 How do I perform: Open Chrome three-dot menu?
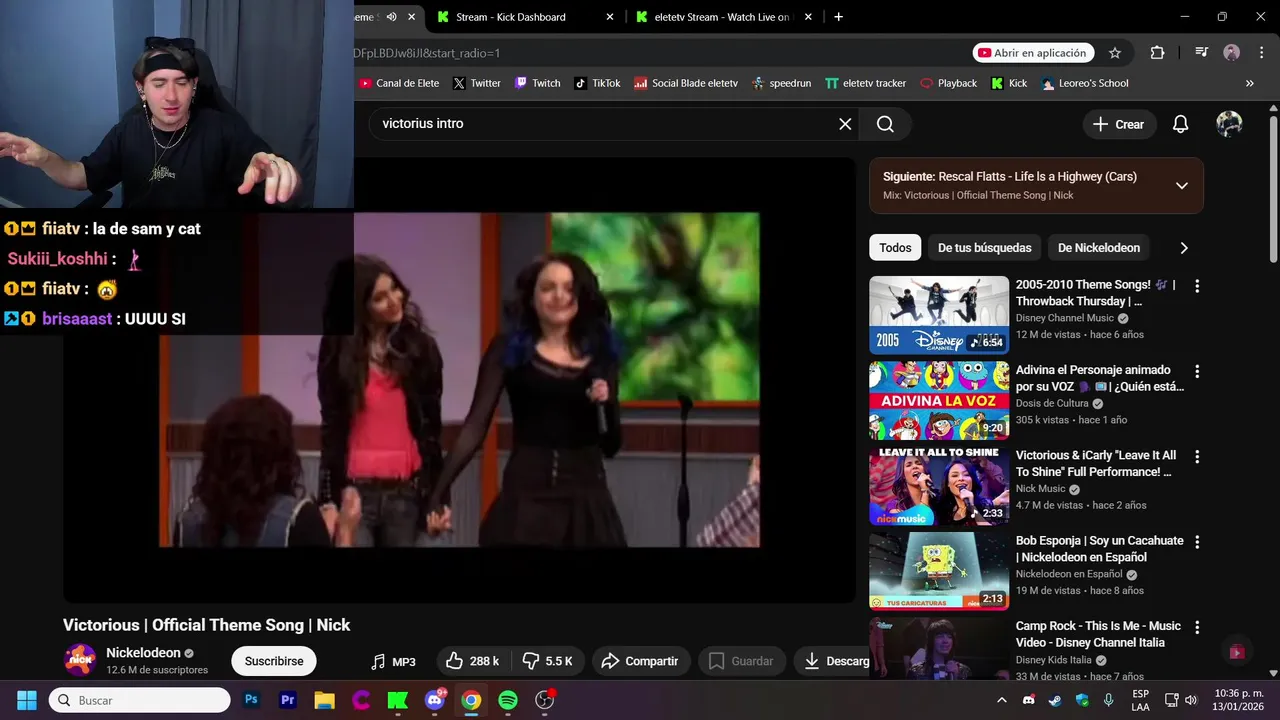click(x=1261, y=53)
